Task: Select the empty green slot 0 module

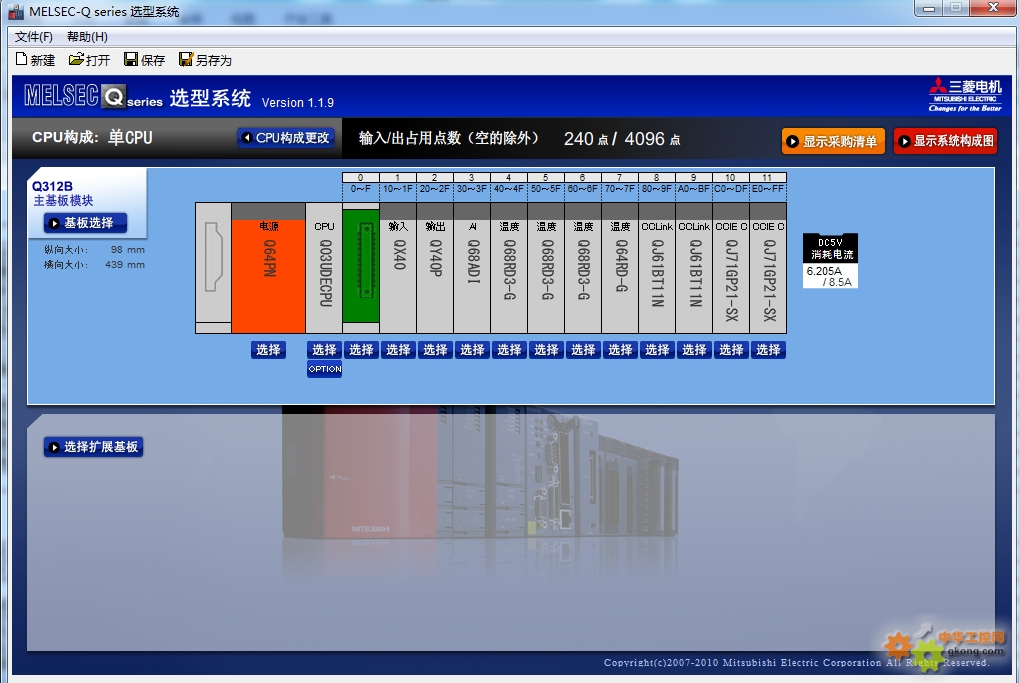Action: point(361,266)
